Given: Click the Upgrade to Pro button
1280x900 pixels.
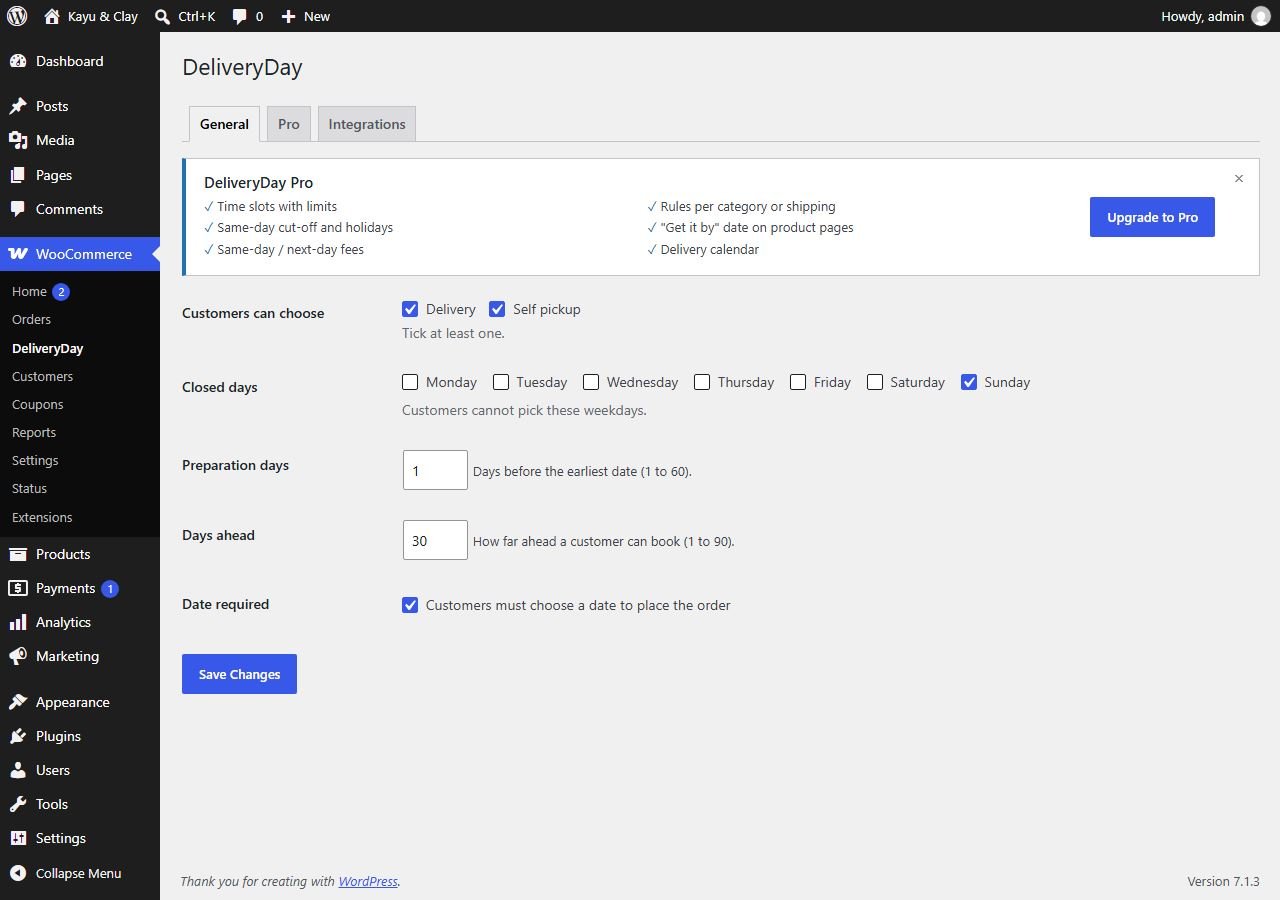Looking at the screenshot, I should pos(1152,217).
